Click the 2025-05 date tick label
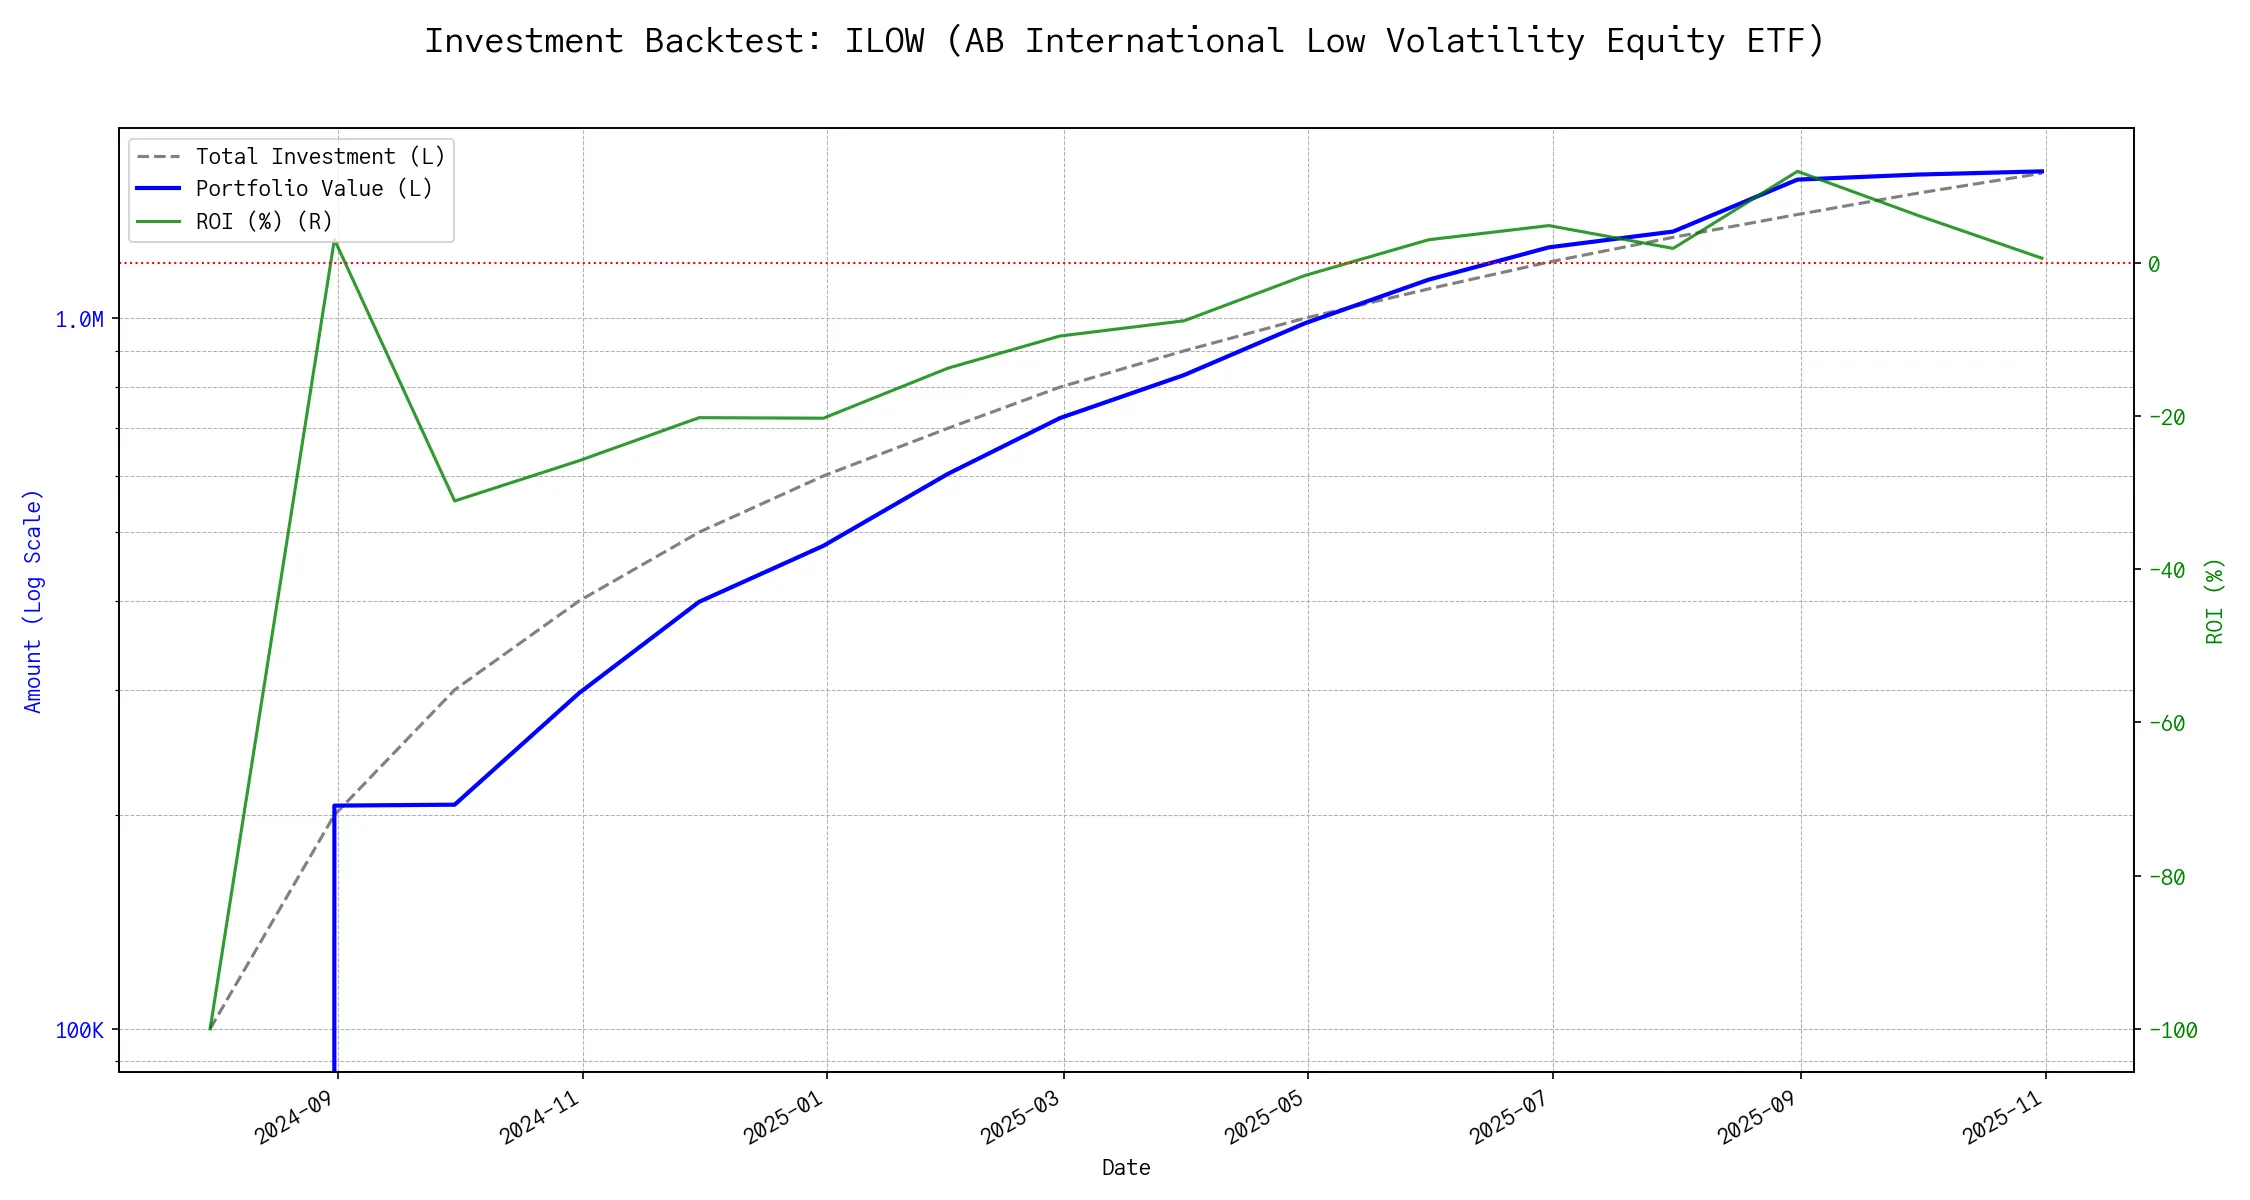The height and width of the screenshot is (1200, 2250). pos(1265,1116)
